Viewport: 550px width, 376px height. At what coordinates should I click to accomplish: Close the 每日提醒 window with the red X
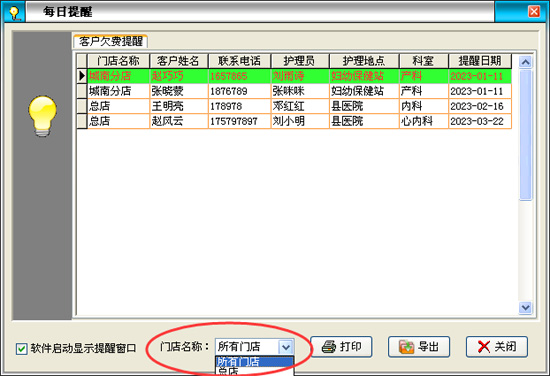point(534,12)
